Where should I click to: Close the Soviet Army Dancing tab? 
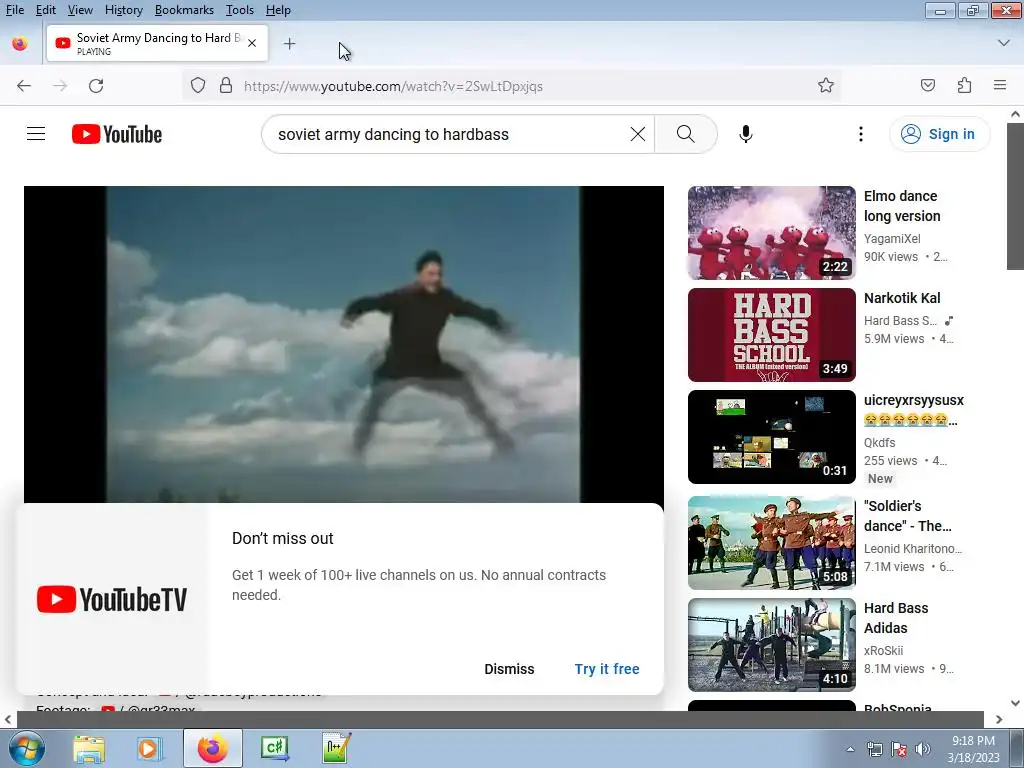(252, 43)
